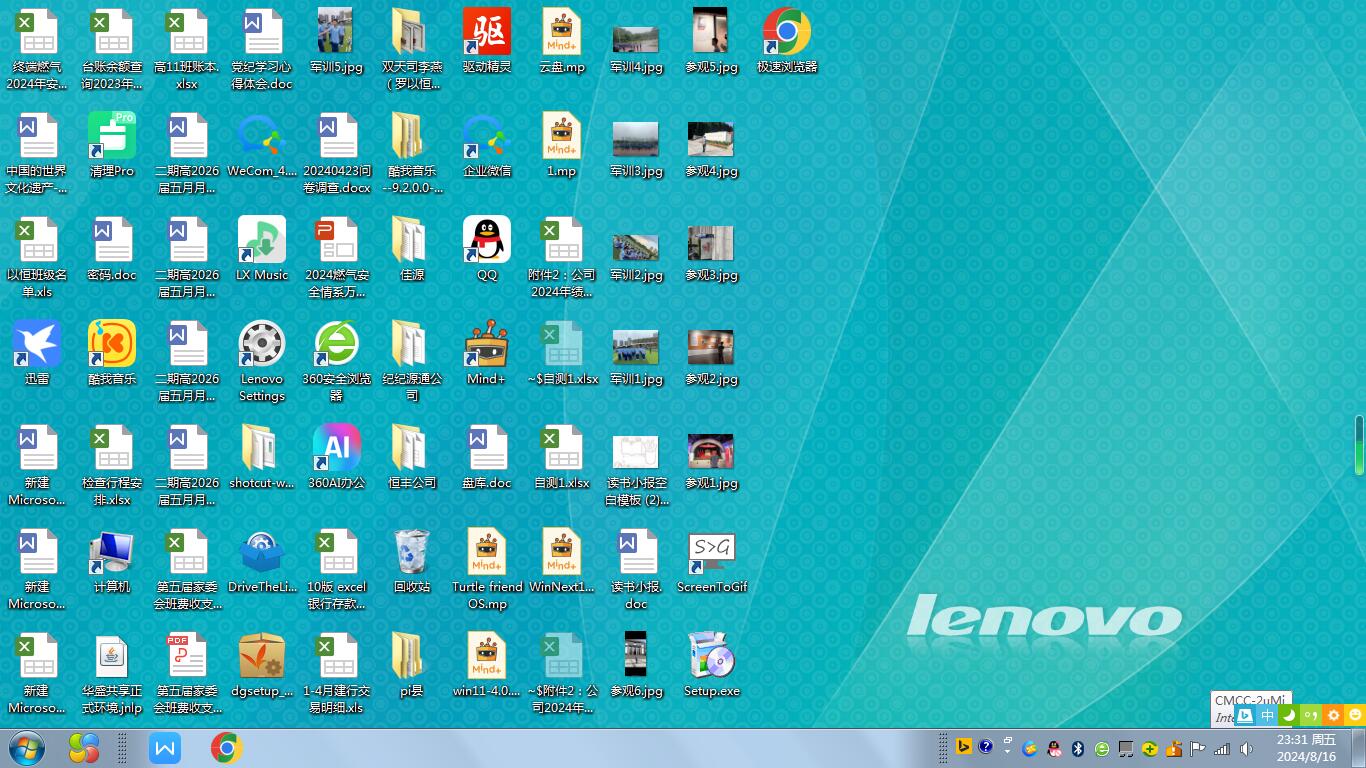Screen dimensions: 1366x768
Task: Click the 军训1.jpg image thumbnail
Action: point(636,346)
